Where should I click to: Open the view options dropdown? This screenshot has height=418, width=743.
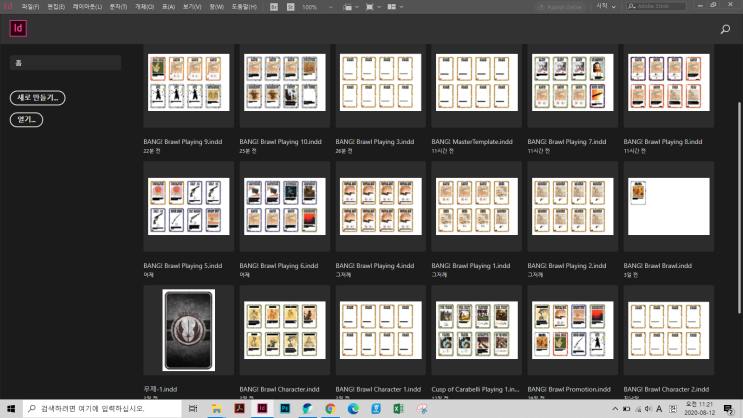click(350, 7)
